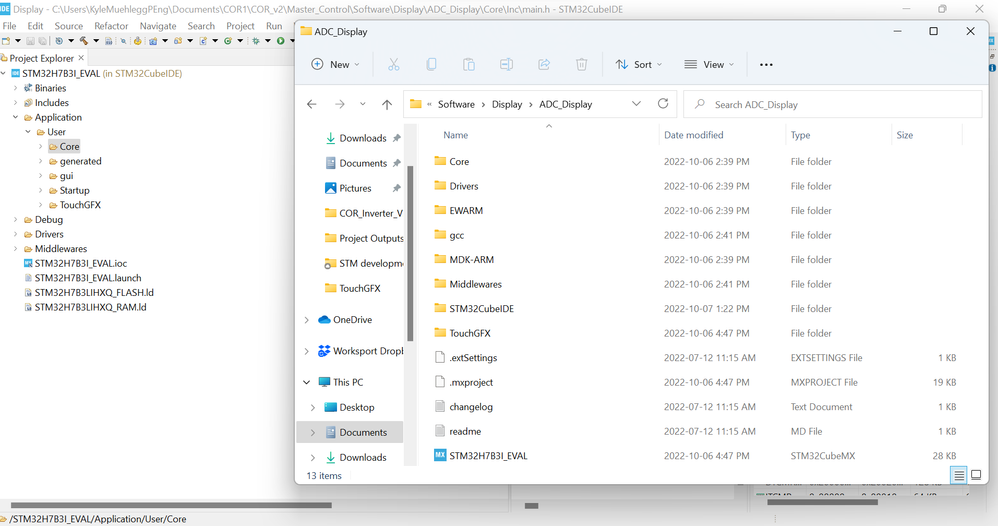998x526 pixels.
Task: Sort by the Type column header
Action: pyautogui.click(x=800, y=135)
